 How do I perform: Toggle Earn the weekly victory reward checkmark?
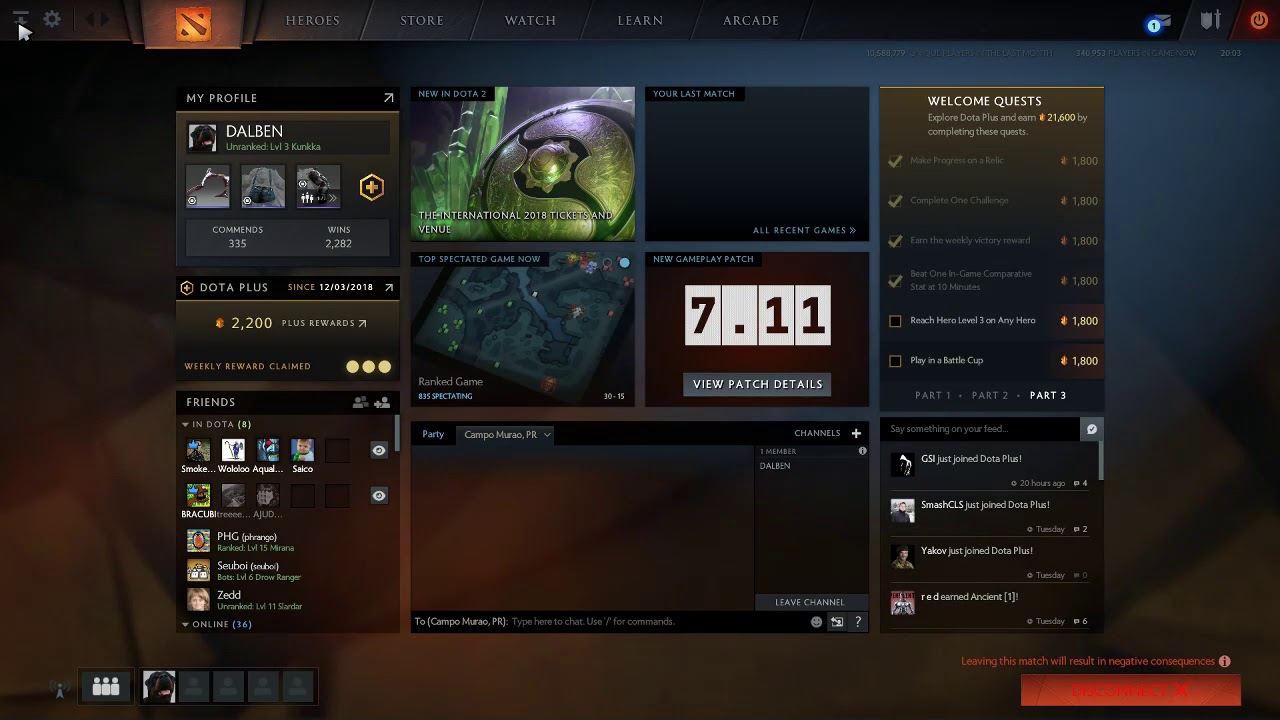point(895,241)
